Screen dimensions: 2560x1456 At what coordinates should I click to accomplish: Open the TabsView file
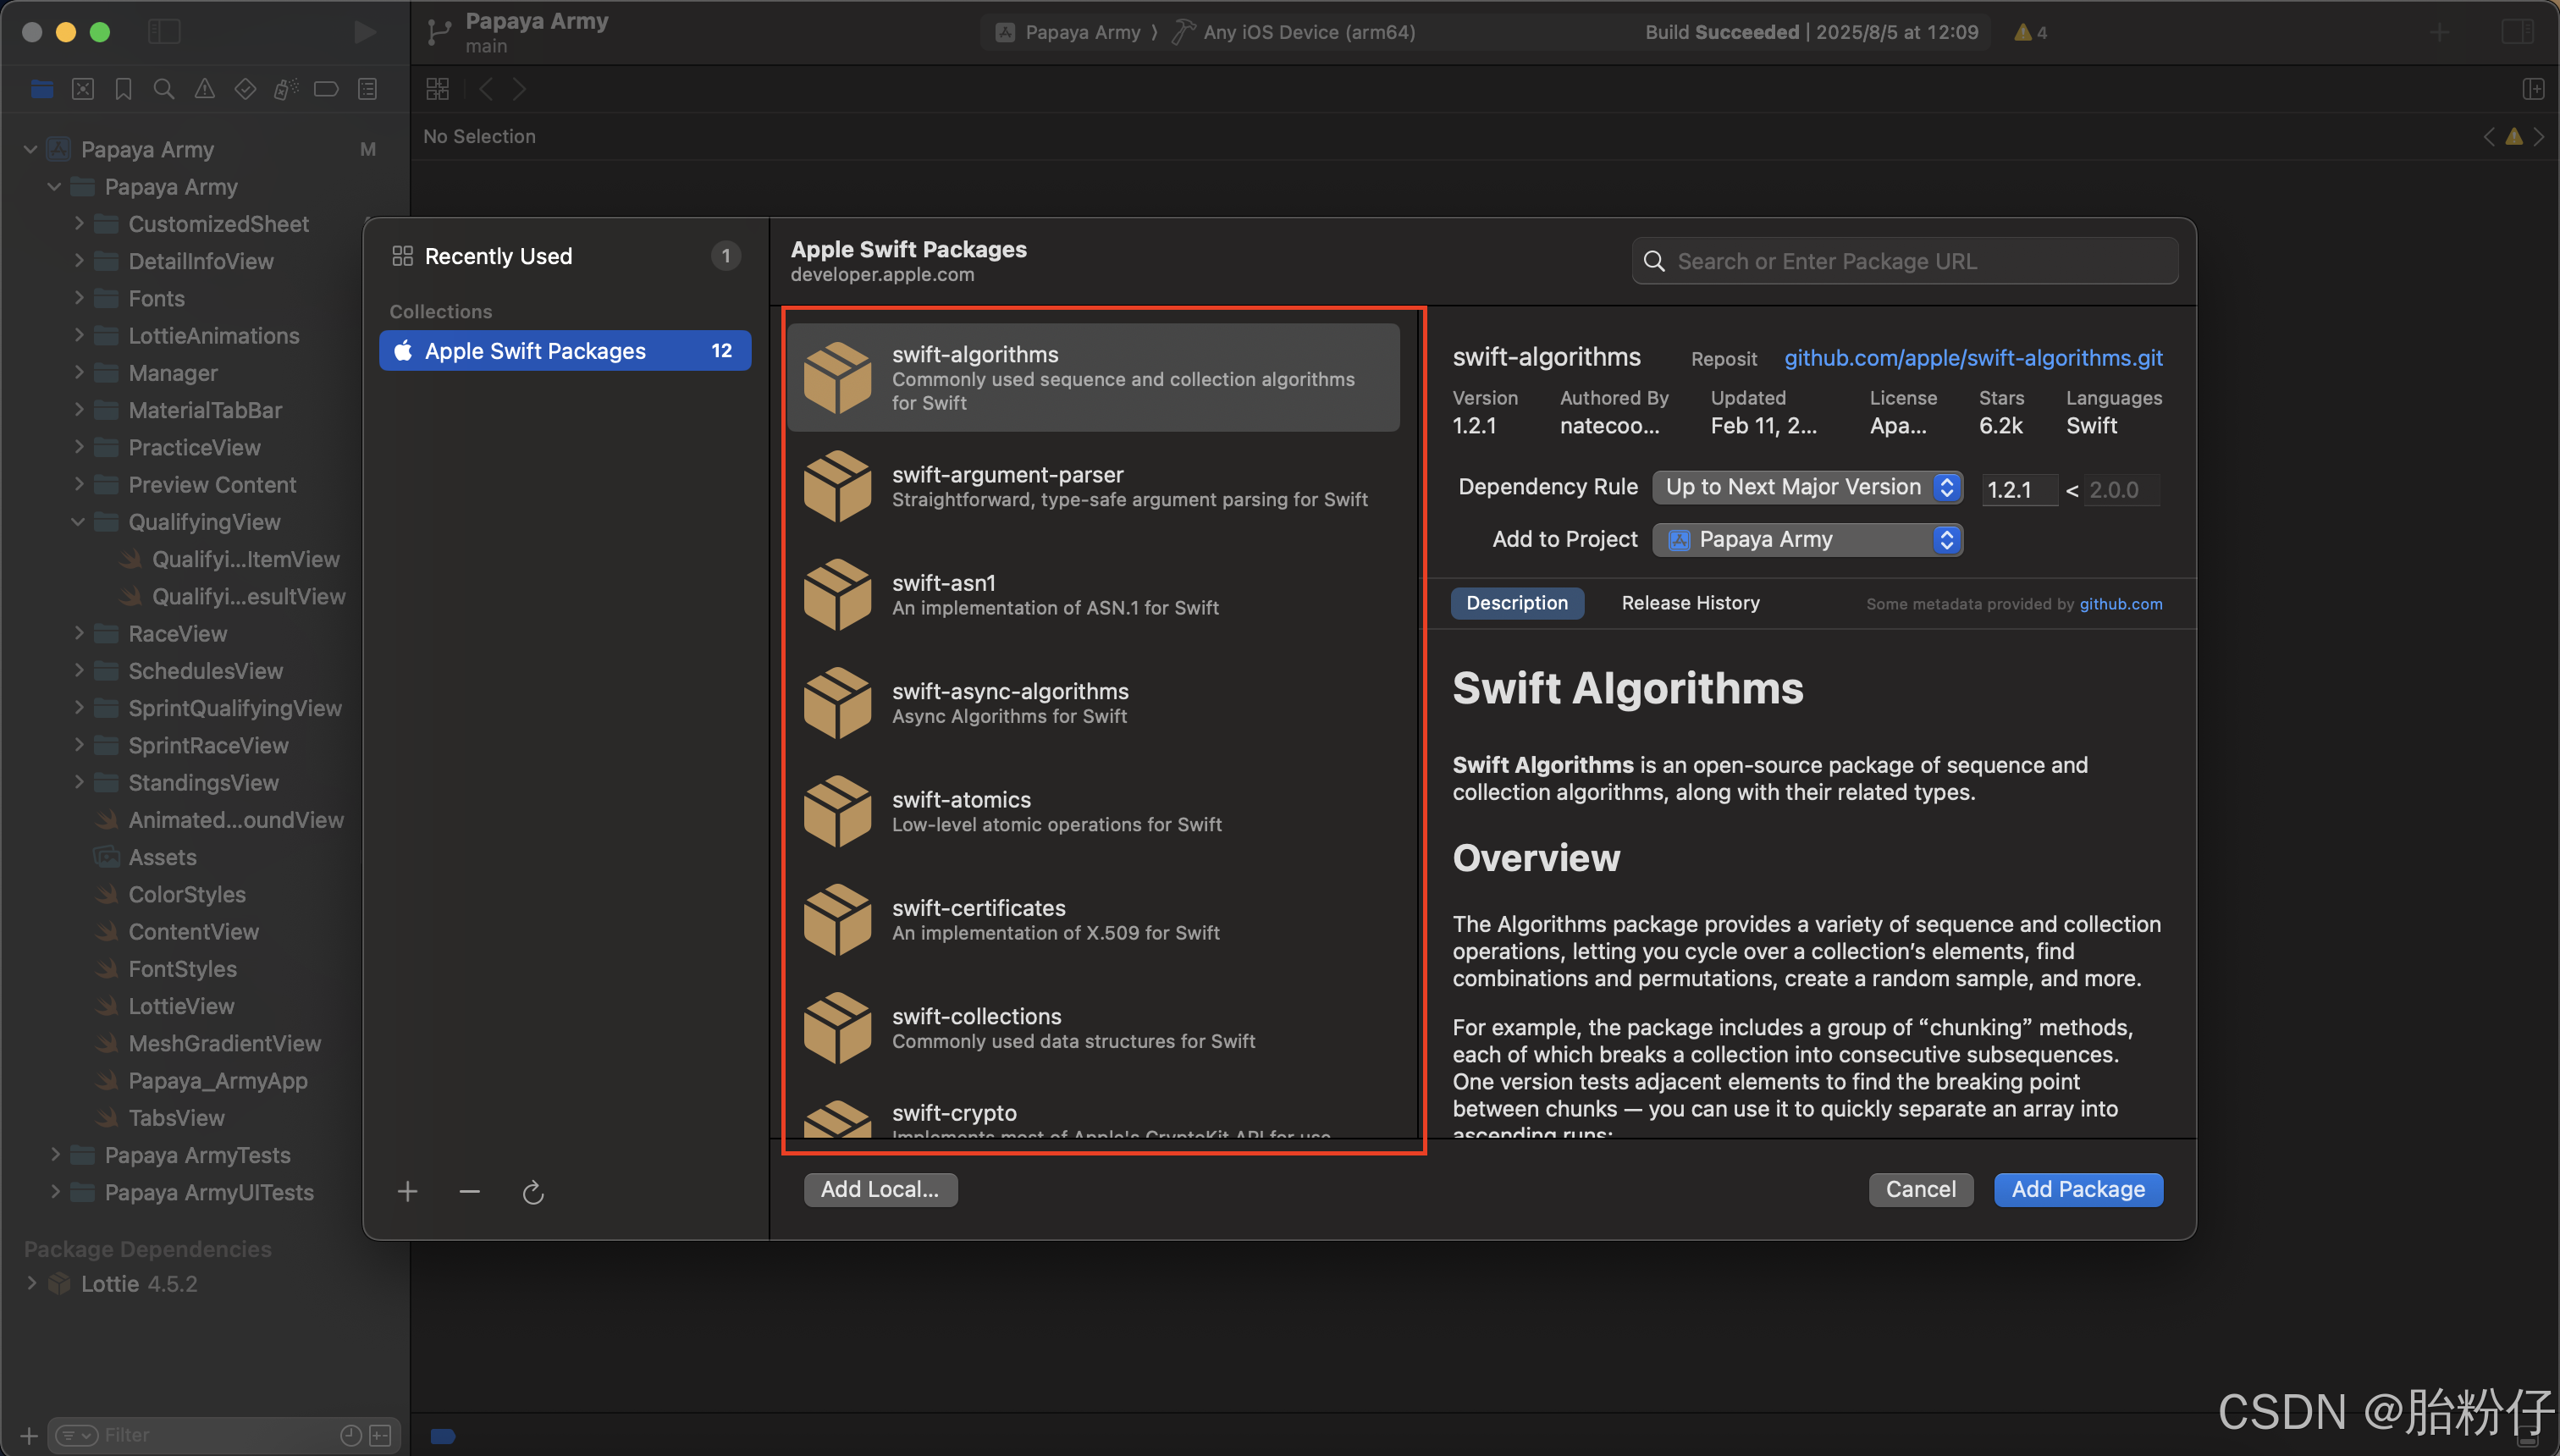[176, 1118]
